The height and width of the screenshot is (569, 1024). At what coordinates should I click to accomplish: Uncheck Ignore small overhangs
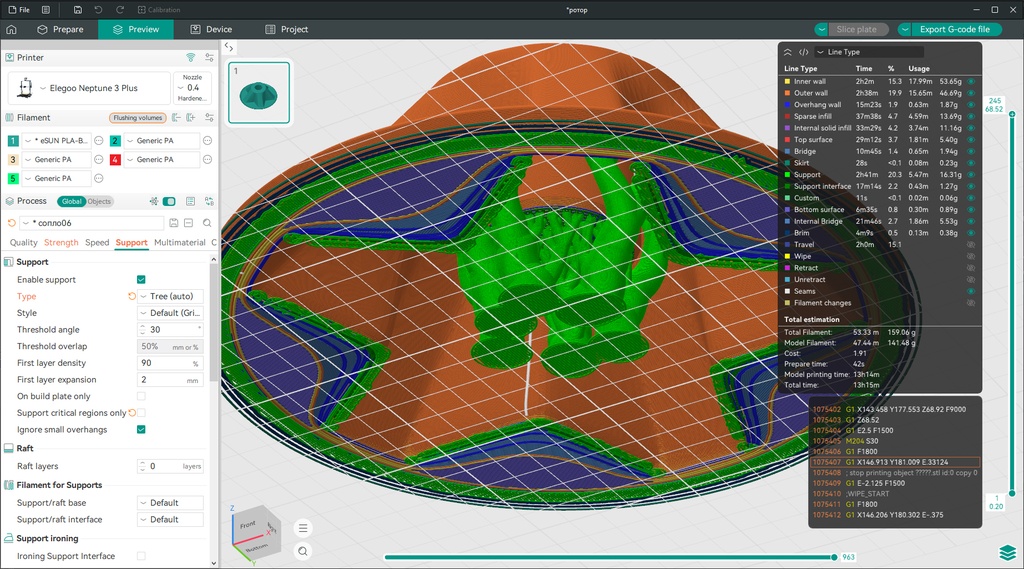point(141,429)
